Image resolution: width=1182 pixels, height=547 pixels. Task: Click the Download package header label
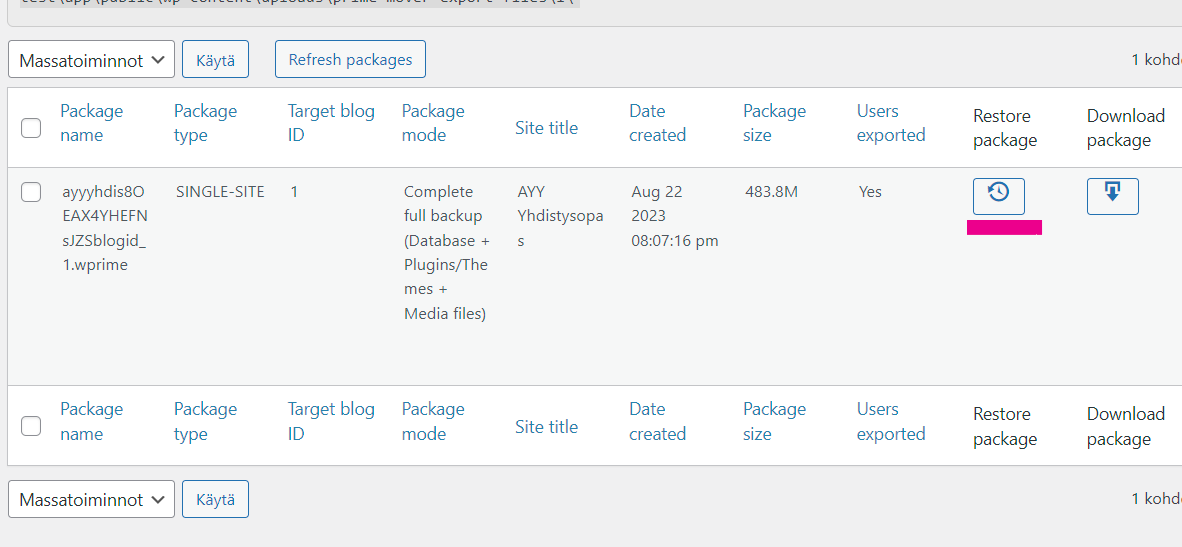coord(1125,128)
